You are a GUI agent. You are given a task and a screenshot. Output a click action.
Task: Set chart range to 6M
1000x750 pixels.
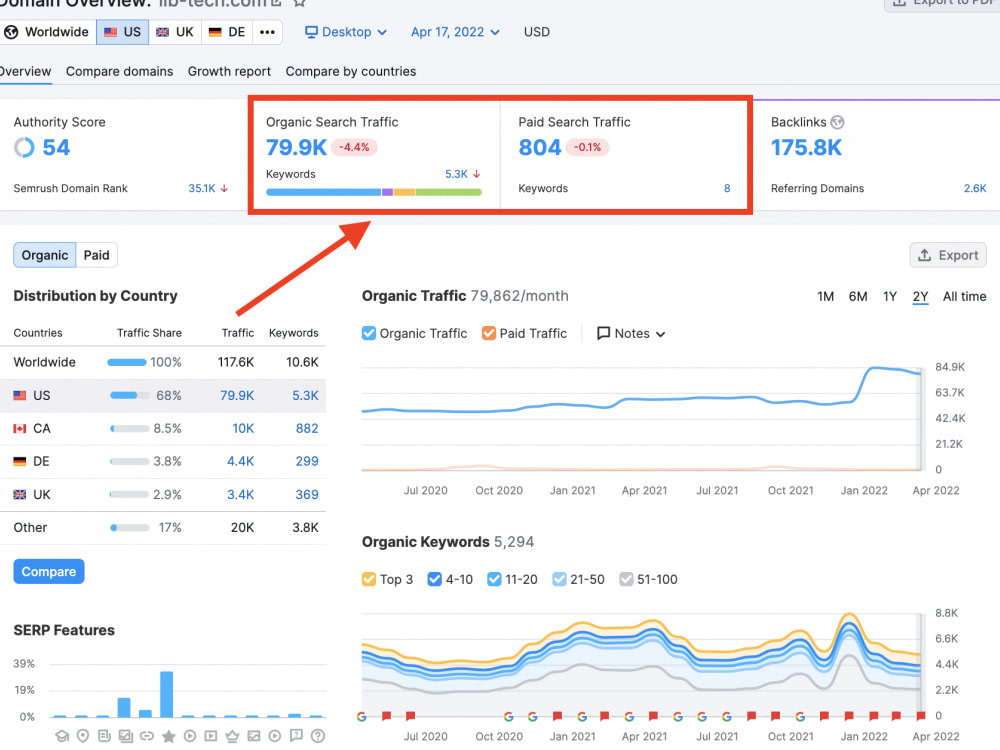tap(858, 297)
